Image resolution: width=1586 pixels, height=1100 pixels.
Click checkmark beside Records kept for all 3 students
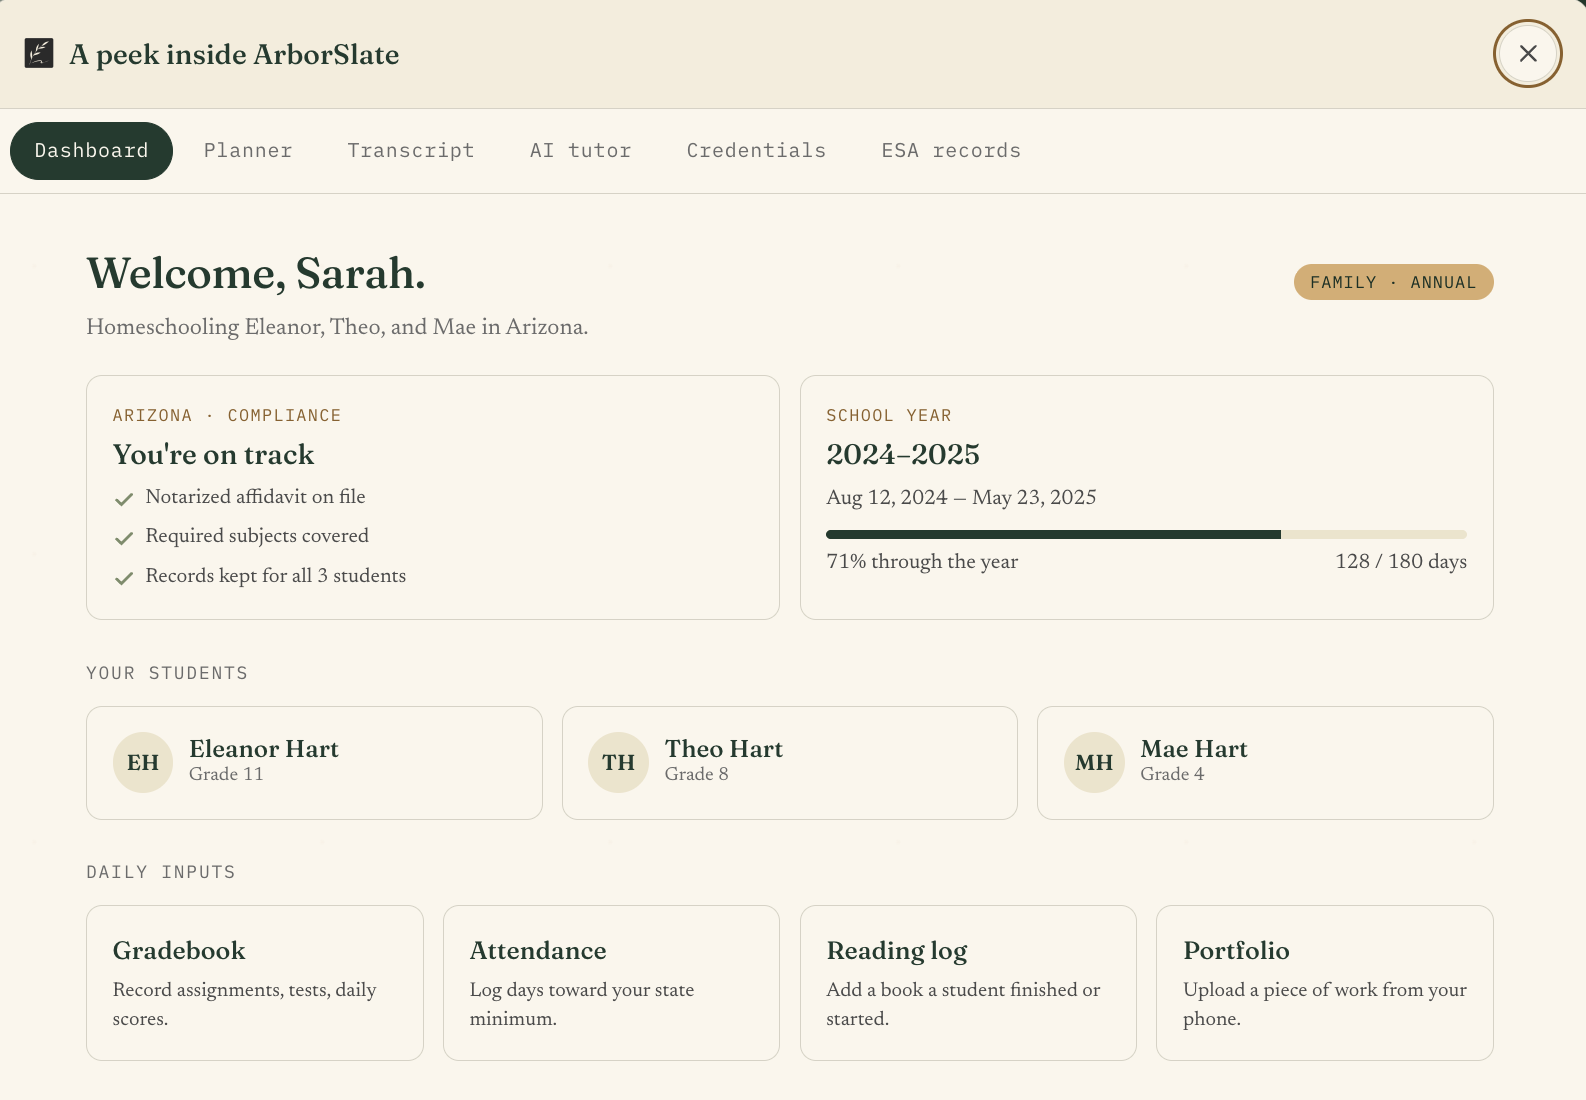(x=124, y=578)
